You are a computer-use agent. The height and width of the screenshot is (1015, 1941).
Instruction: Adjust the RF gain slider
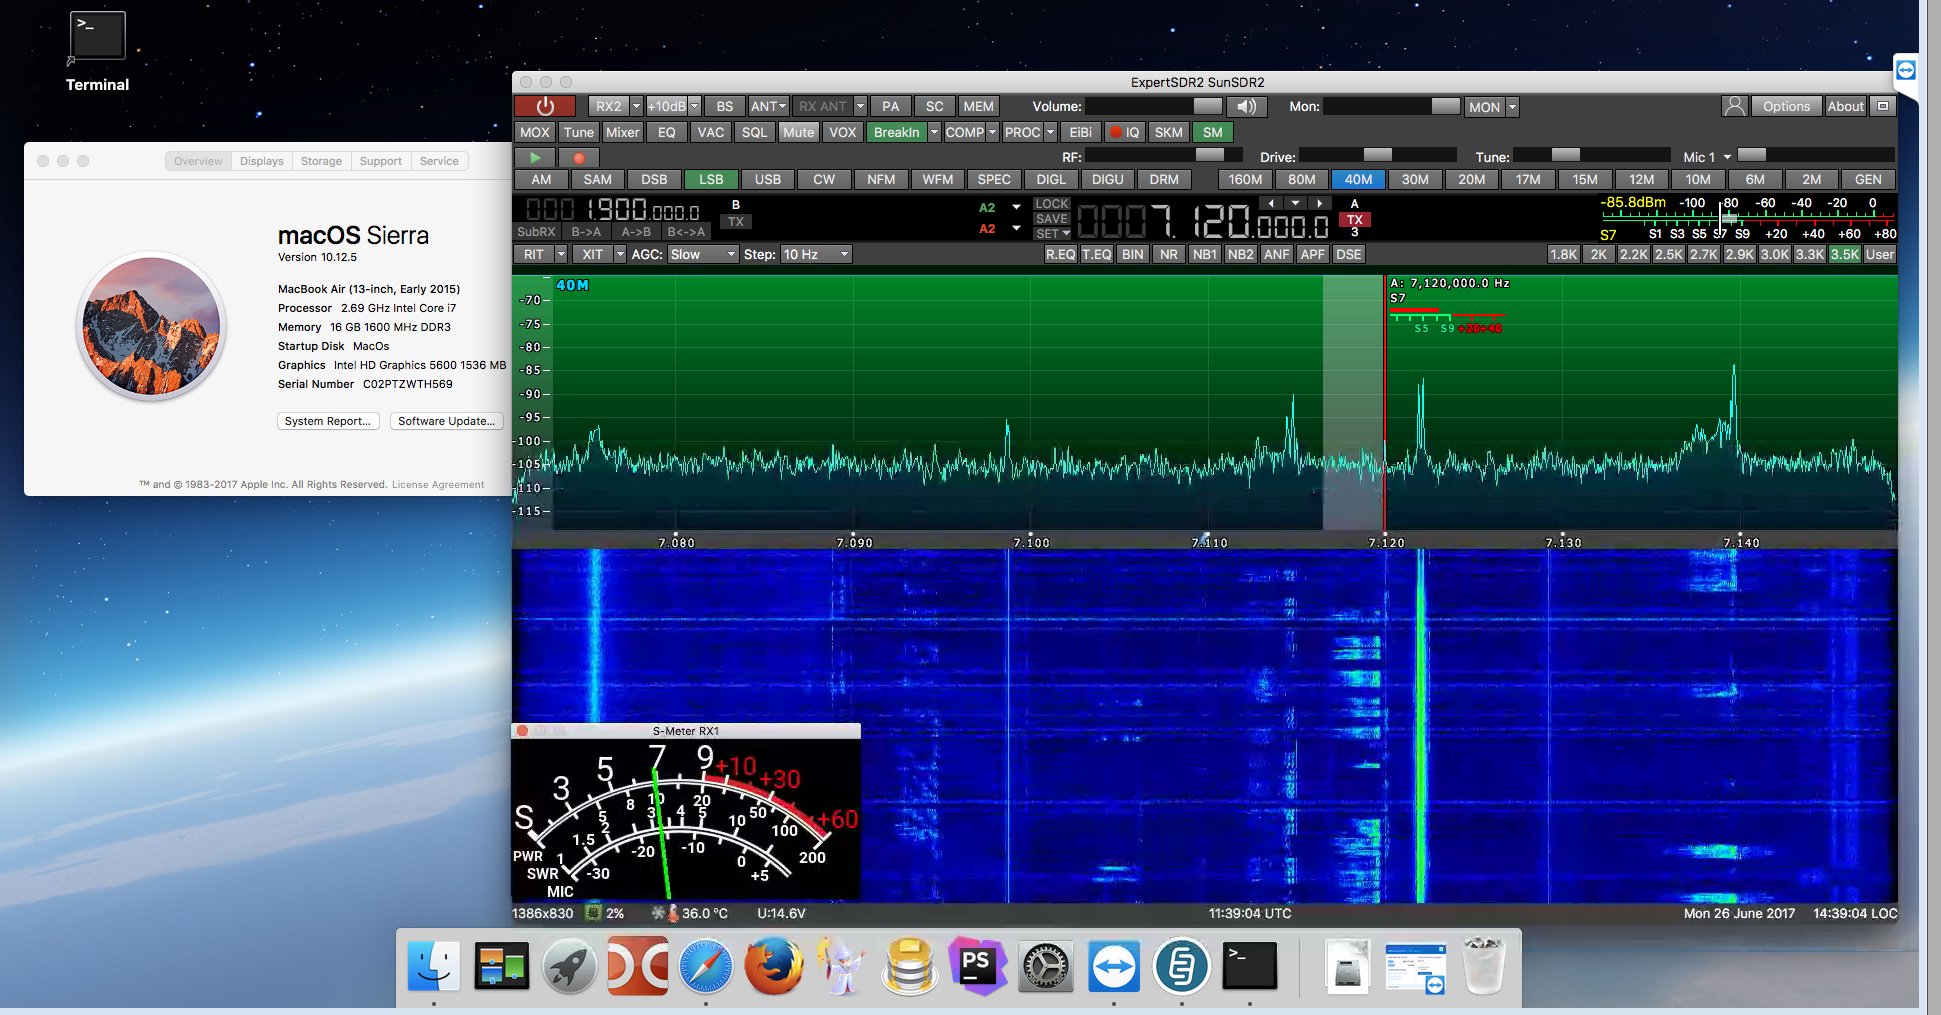pyautogui.click(x=1164, y=155)
